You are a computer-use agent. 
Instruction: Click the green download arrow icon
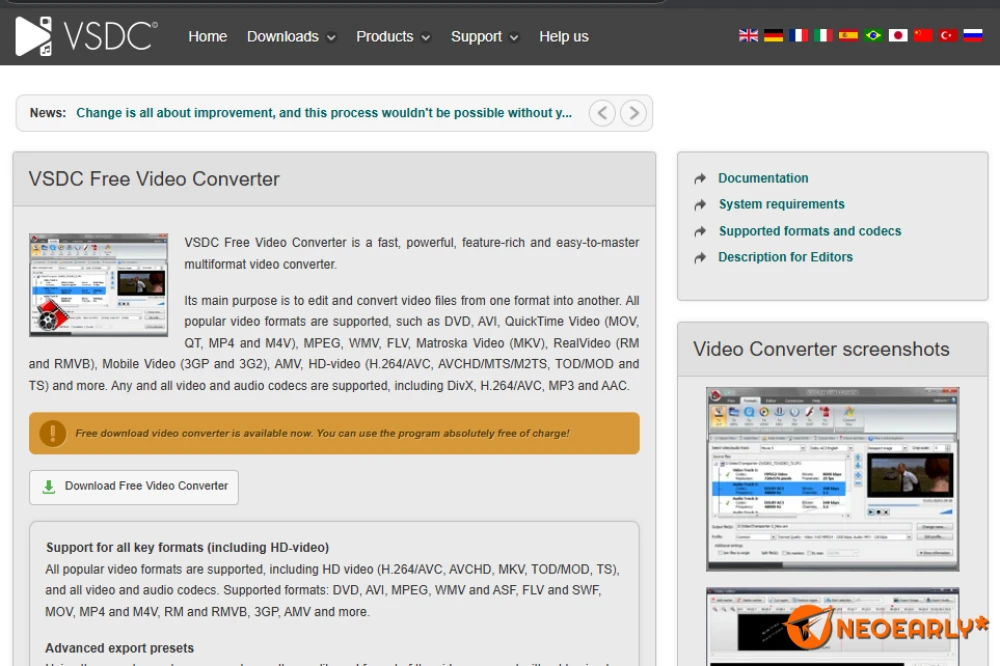pos(48,487)
